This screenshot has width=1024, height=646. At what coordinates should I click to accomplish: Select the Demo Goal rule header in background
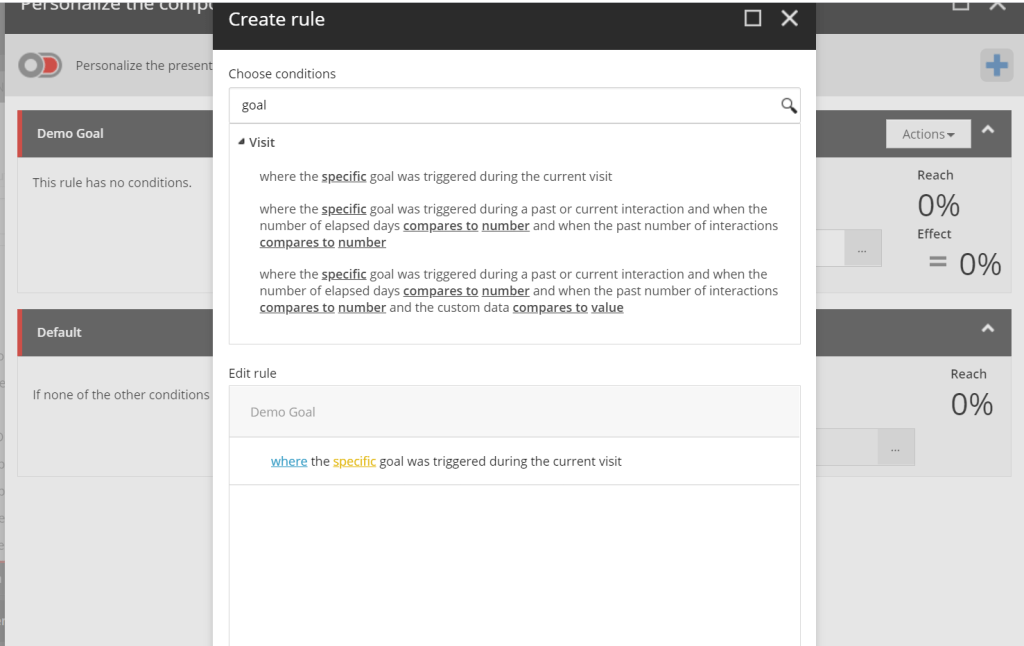point(115,133)
